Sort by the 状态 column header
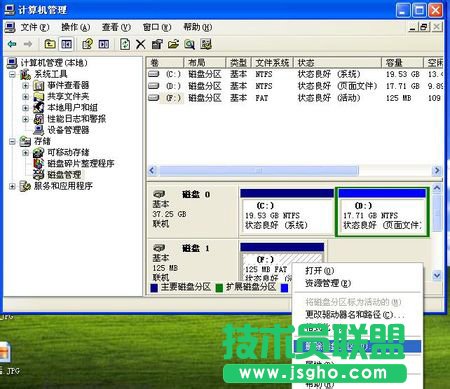Screen dimensions: 450x389 coord(337,62)
